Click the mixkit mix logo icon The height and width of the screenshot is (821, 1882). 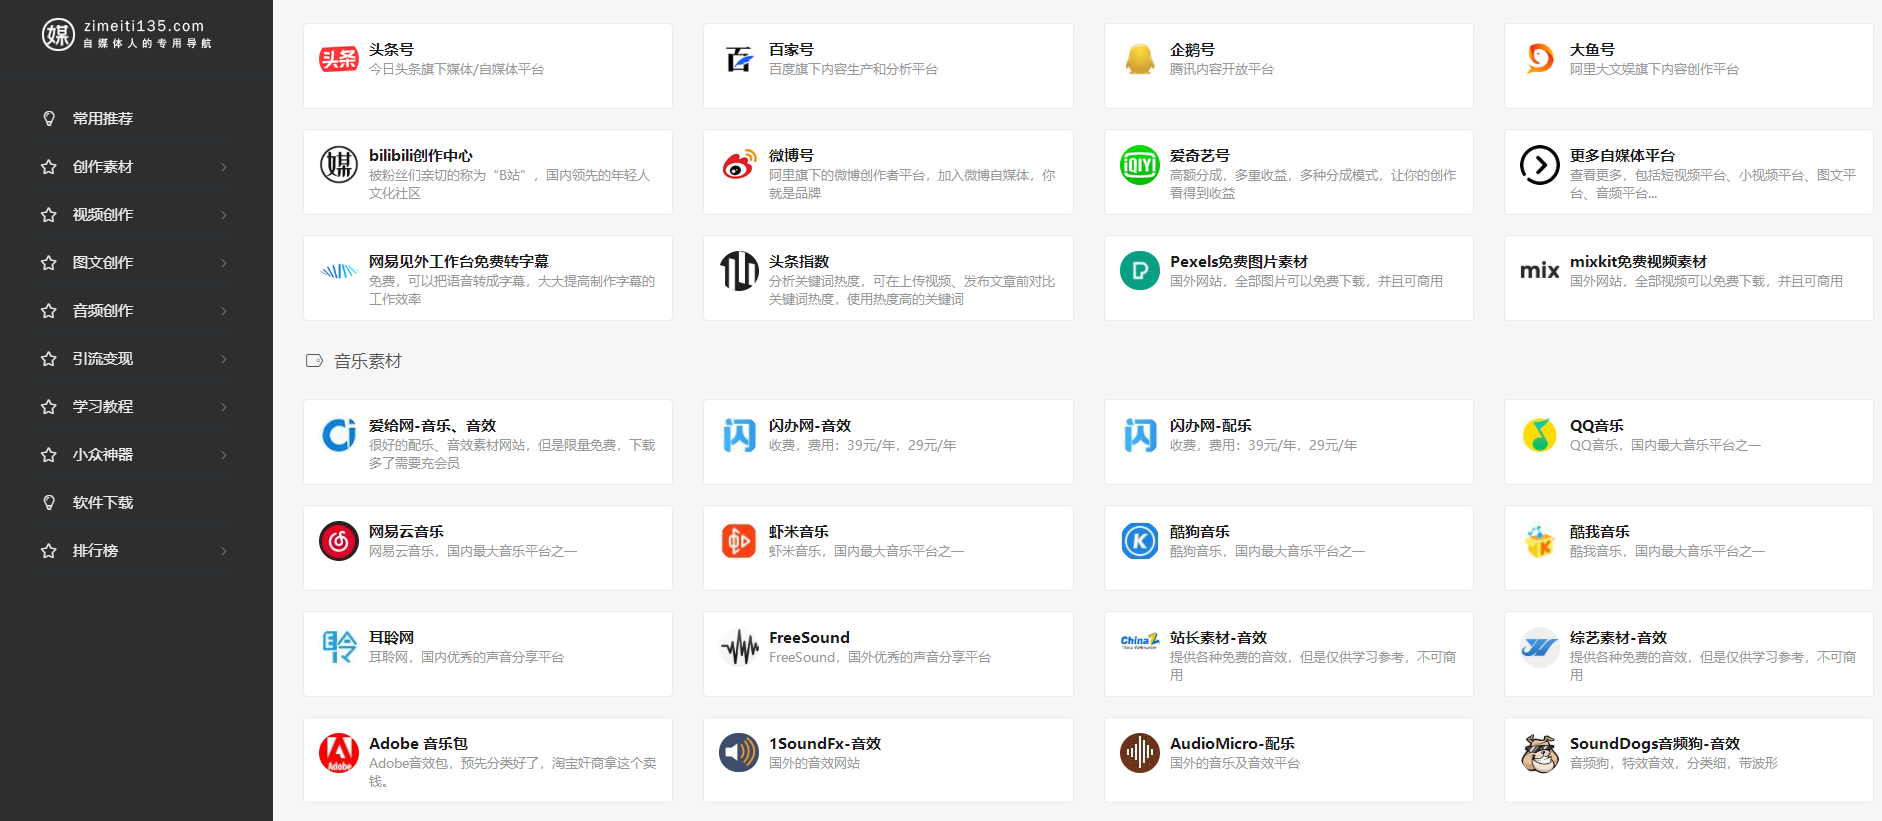pos(1540,271)
